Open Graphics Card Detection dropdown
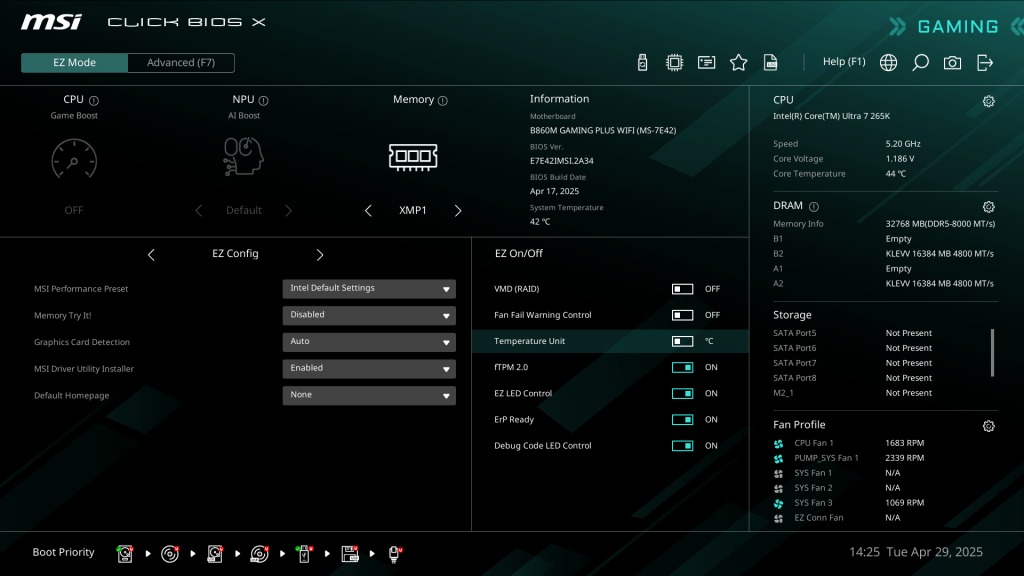 369,342
